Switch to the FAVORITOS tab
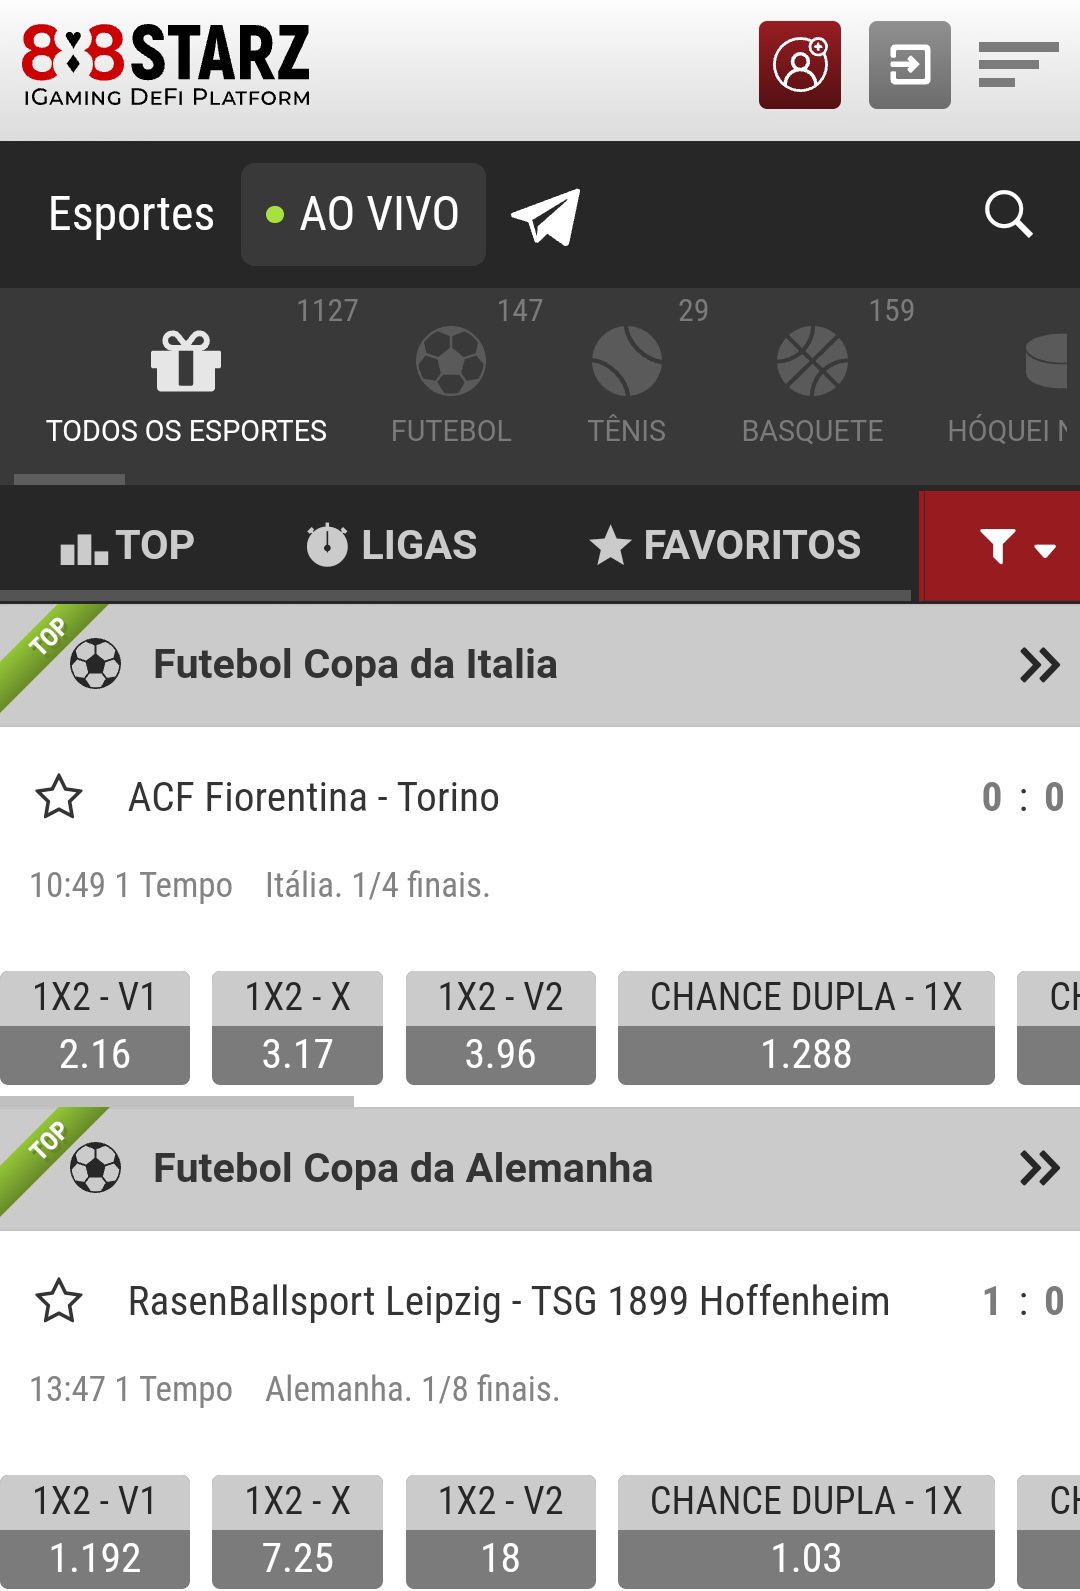Viewport: 1080px width, 1591px height. 725,545
